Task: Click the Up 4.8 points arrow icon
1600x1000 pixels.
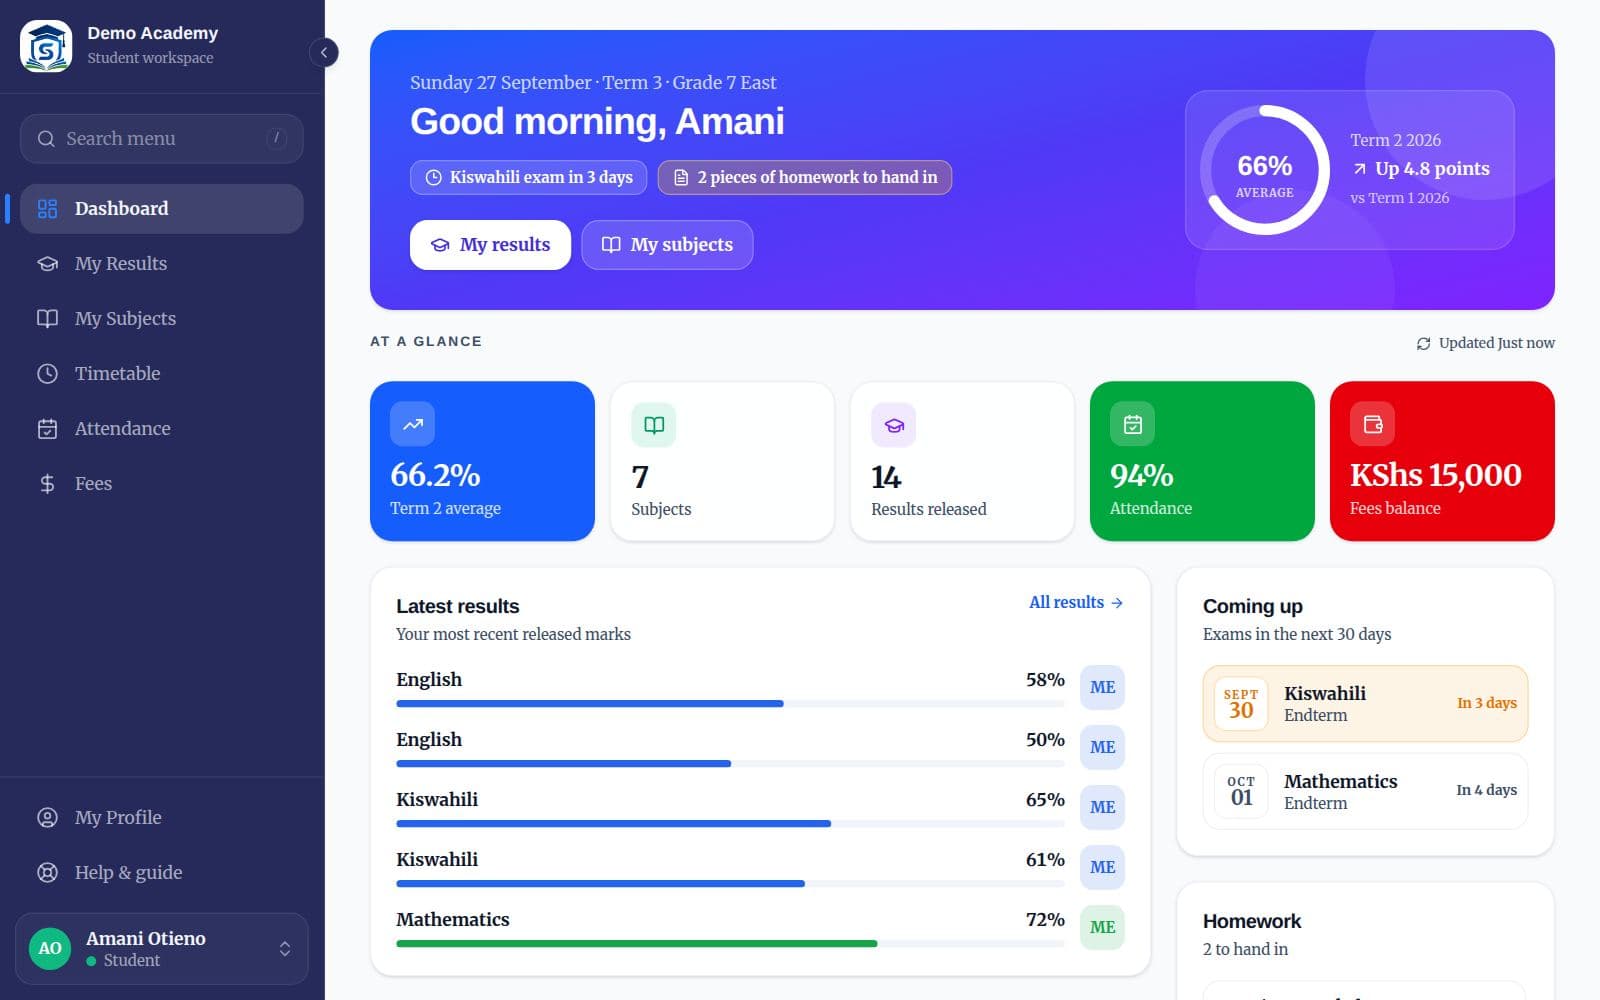Action: 1359,169
